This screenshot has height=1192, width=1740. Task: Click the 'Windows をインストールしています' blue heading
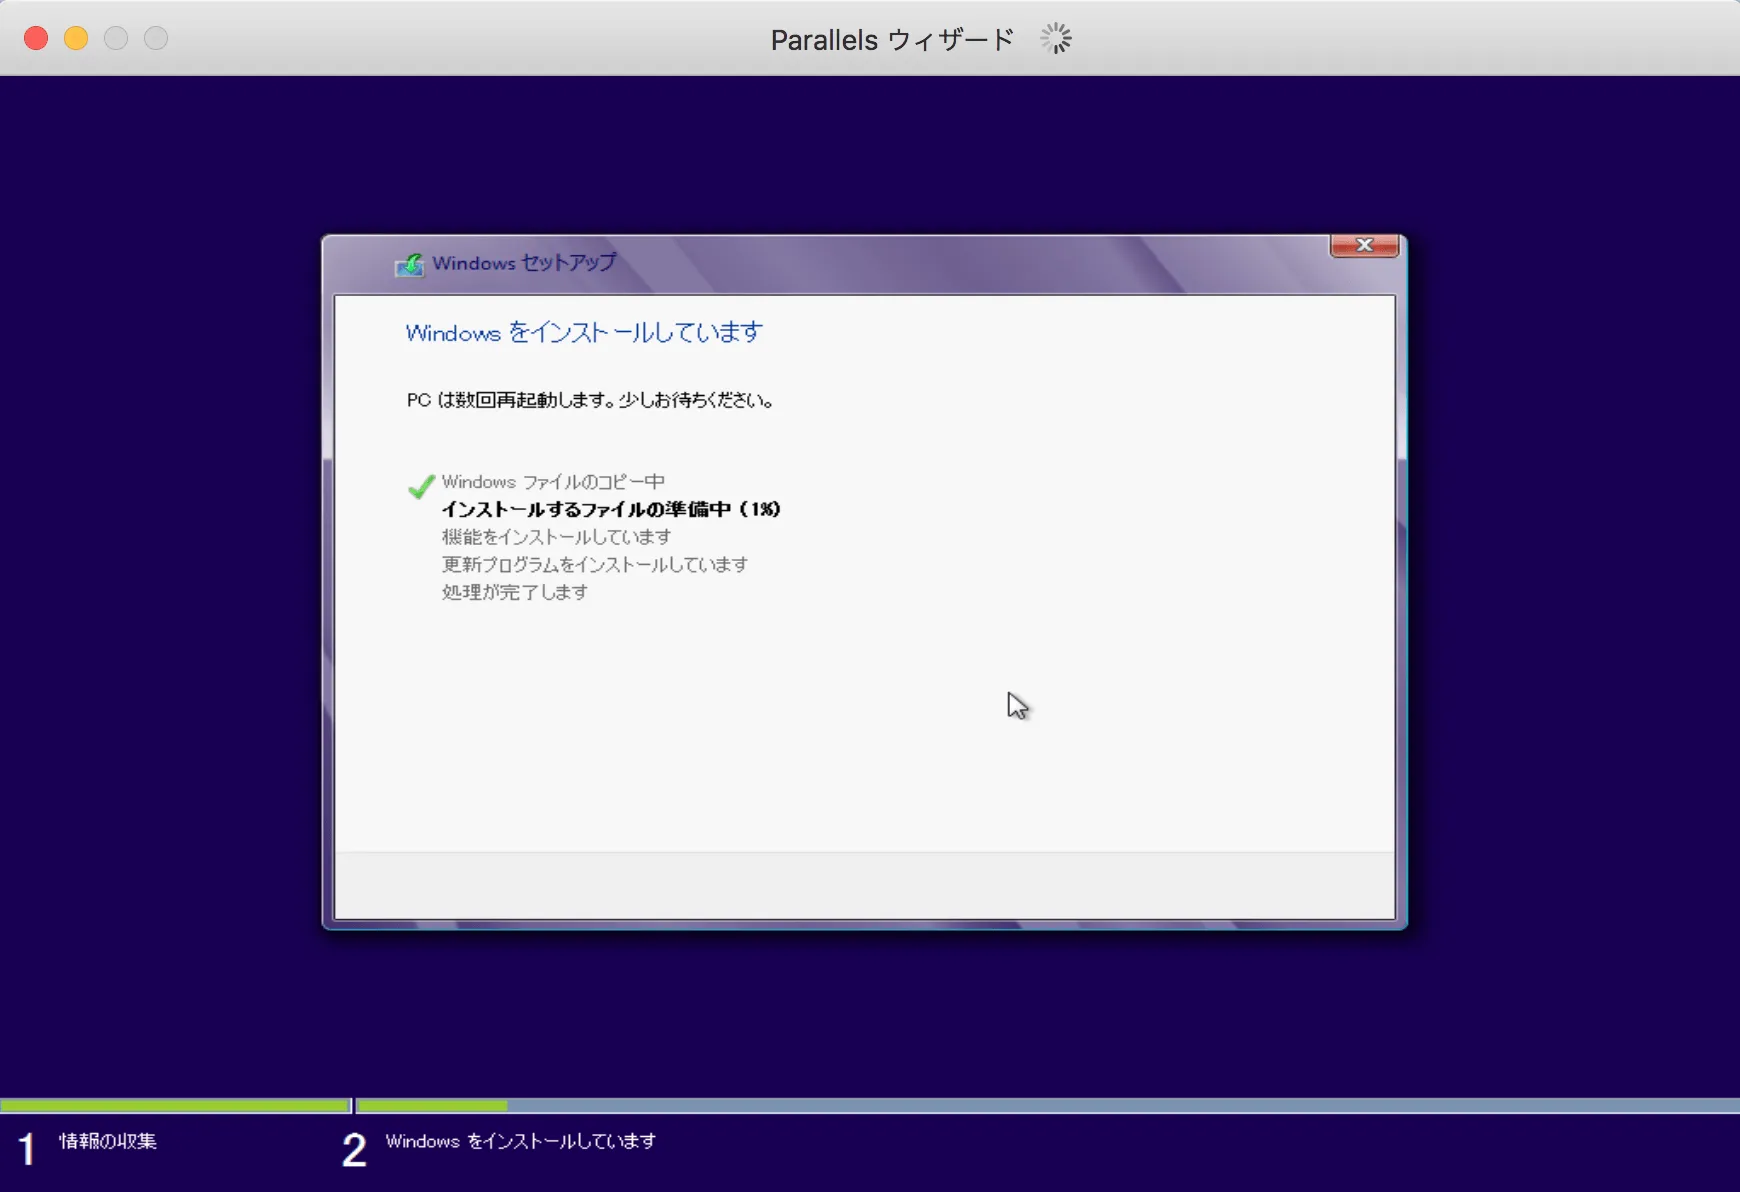(584, 332)
